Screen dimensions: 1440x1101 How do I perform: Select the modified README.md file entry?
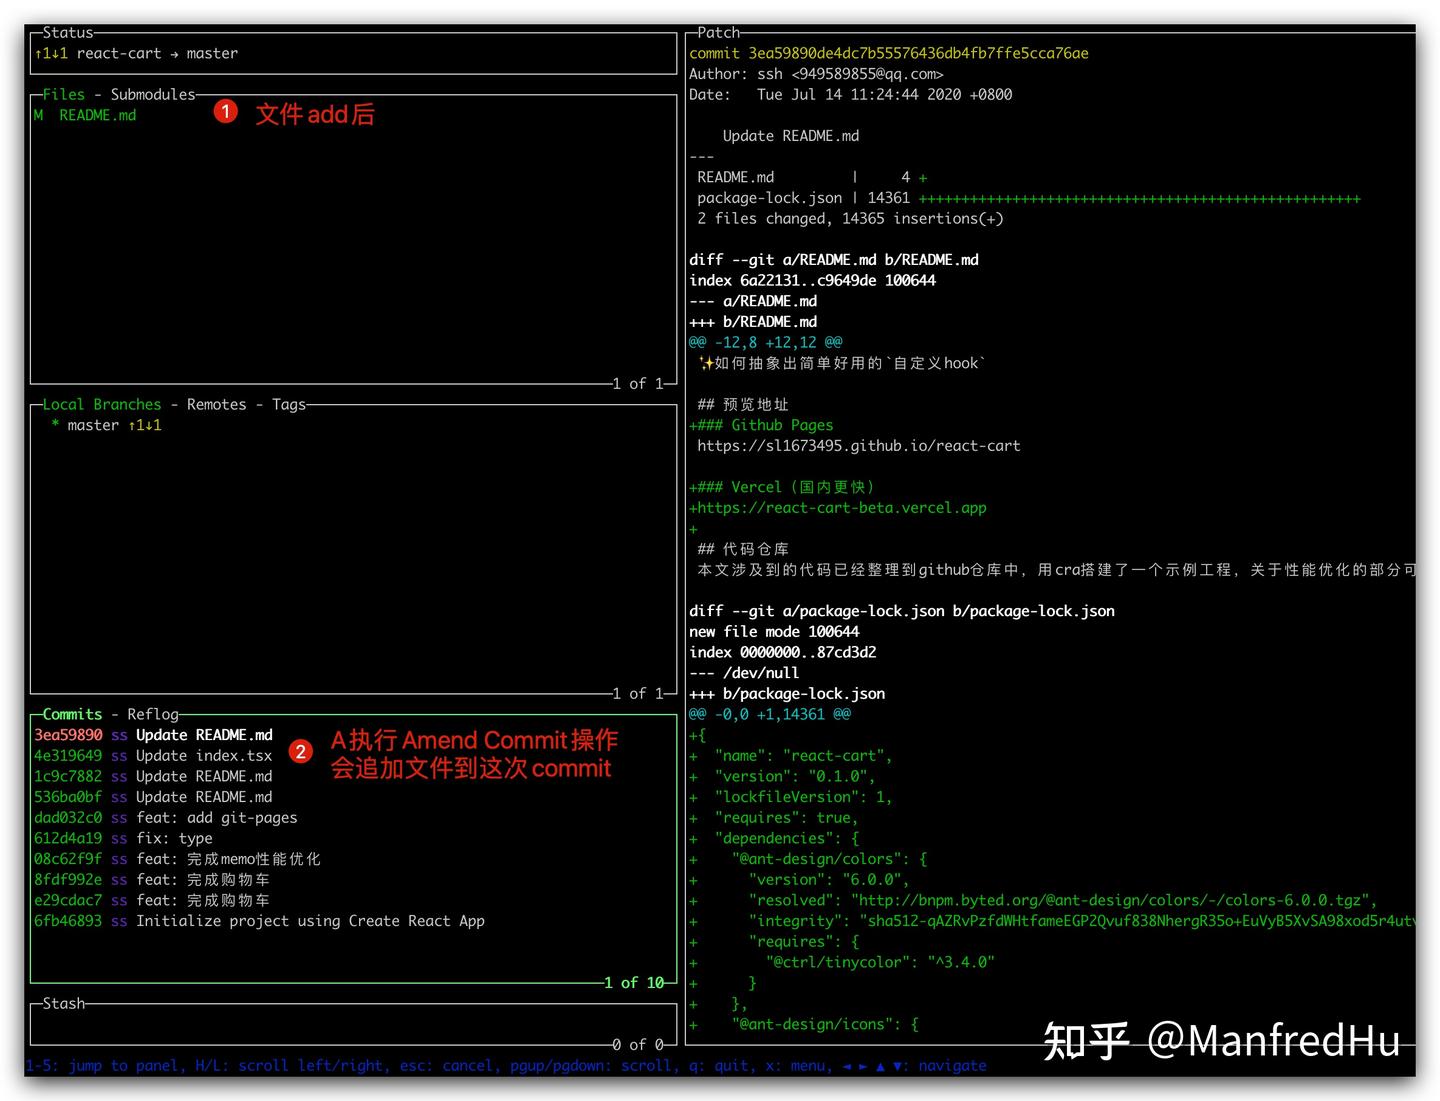tap(85, 116)
